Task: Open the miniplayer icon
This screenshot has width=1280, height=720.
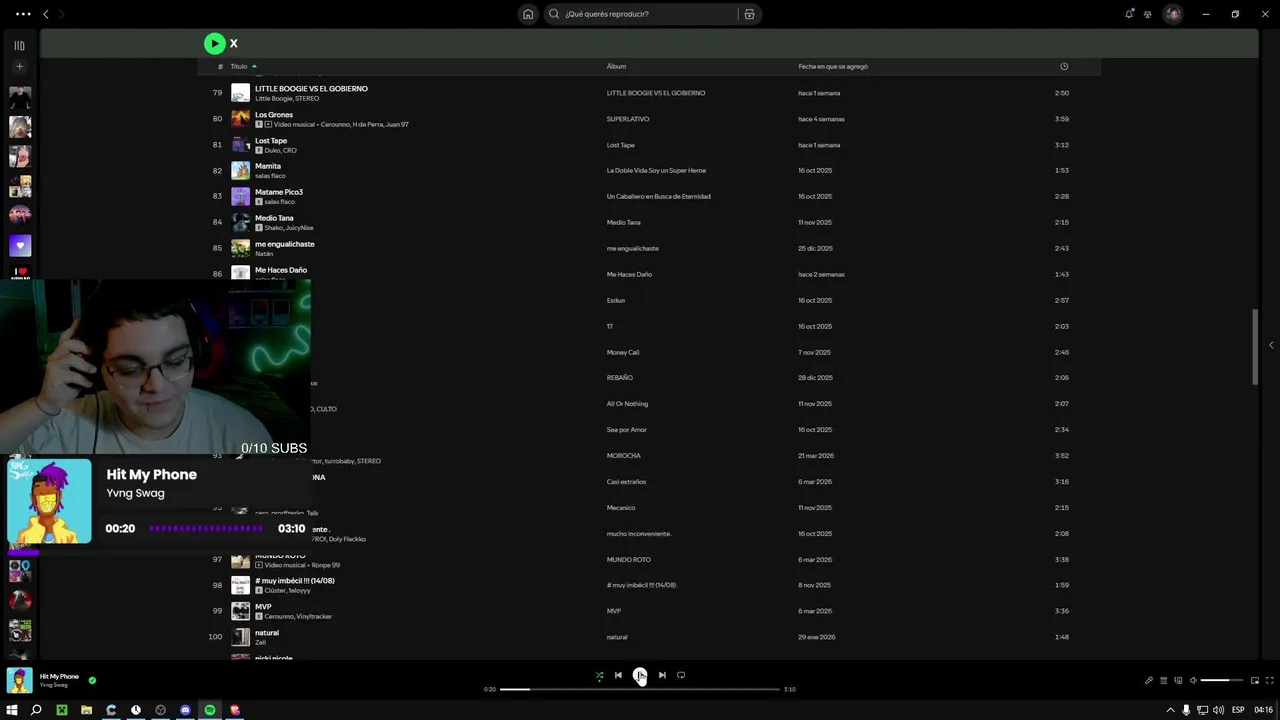Action: [1255, 680]
